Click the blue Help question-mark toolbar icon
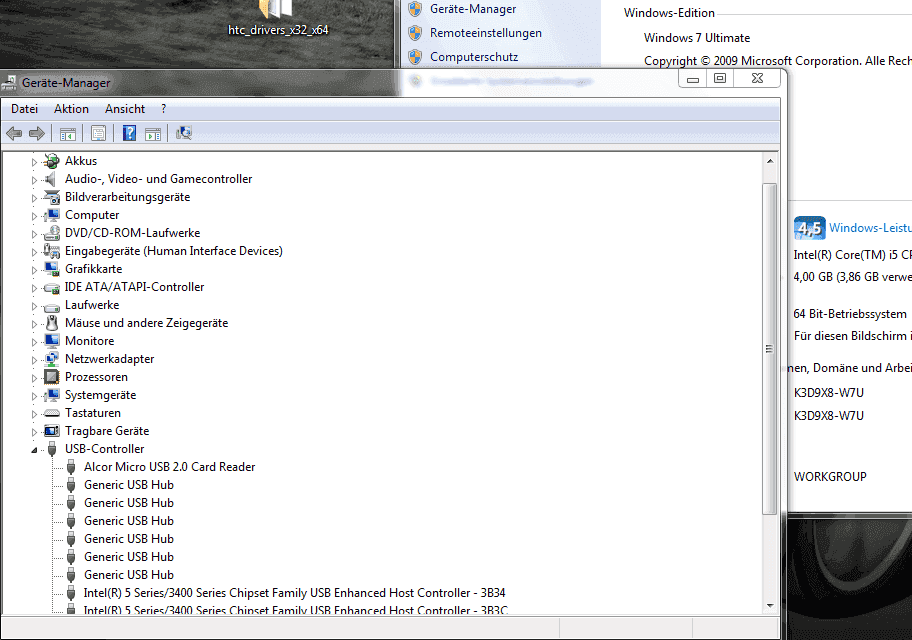The image size is (912, 640). point(129,134)
